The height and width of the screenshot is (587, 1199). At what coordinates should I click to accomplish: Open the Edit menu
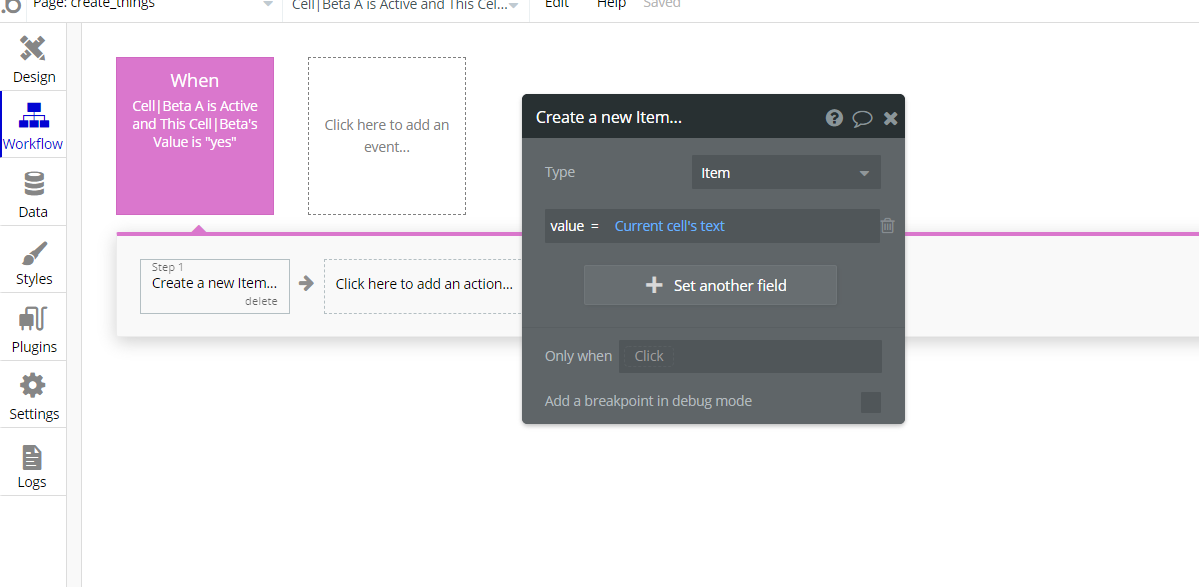(557, 5)
